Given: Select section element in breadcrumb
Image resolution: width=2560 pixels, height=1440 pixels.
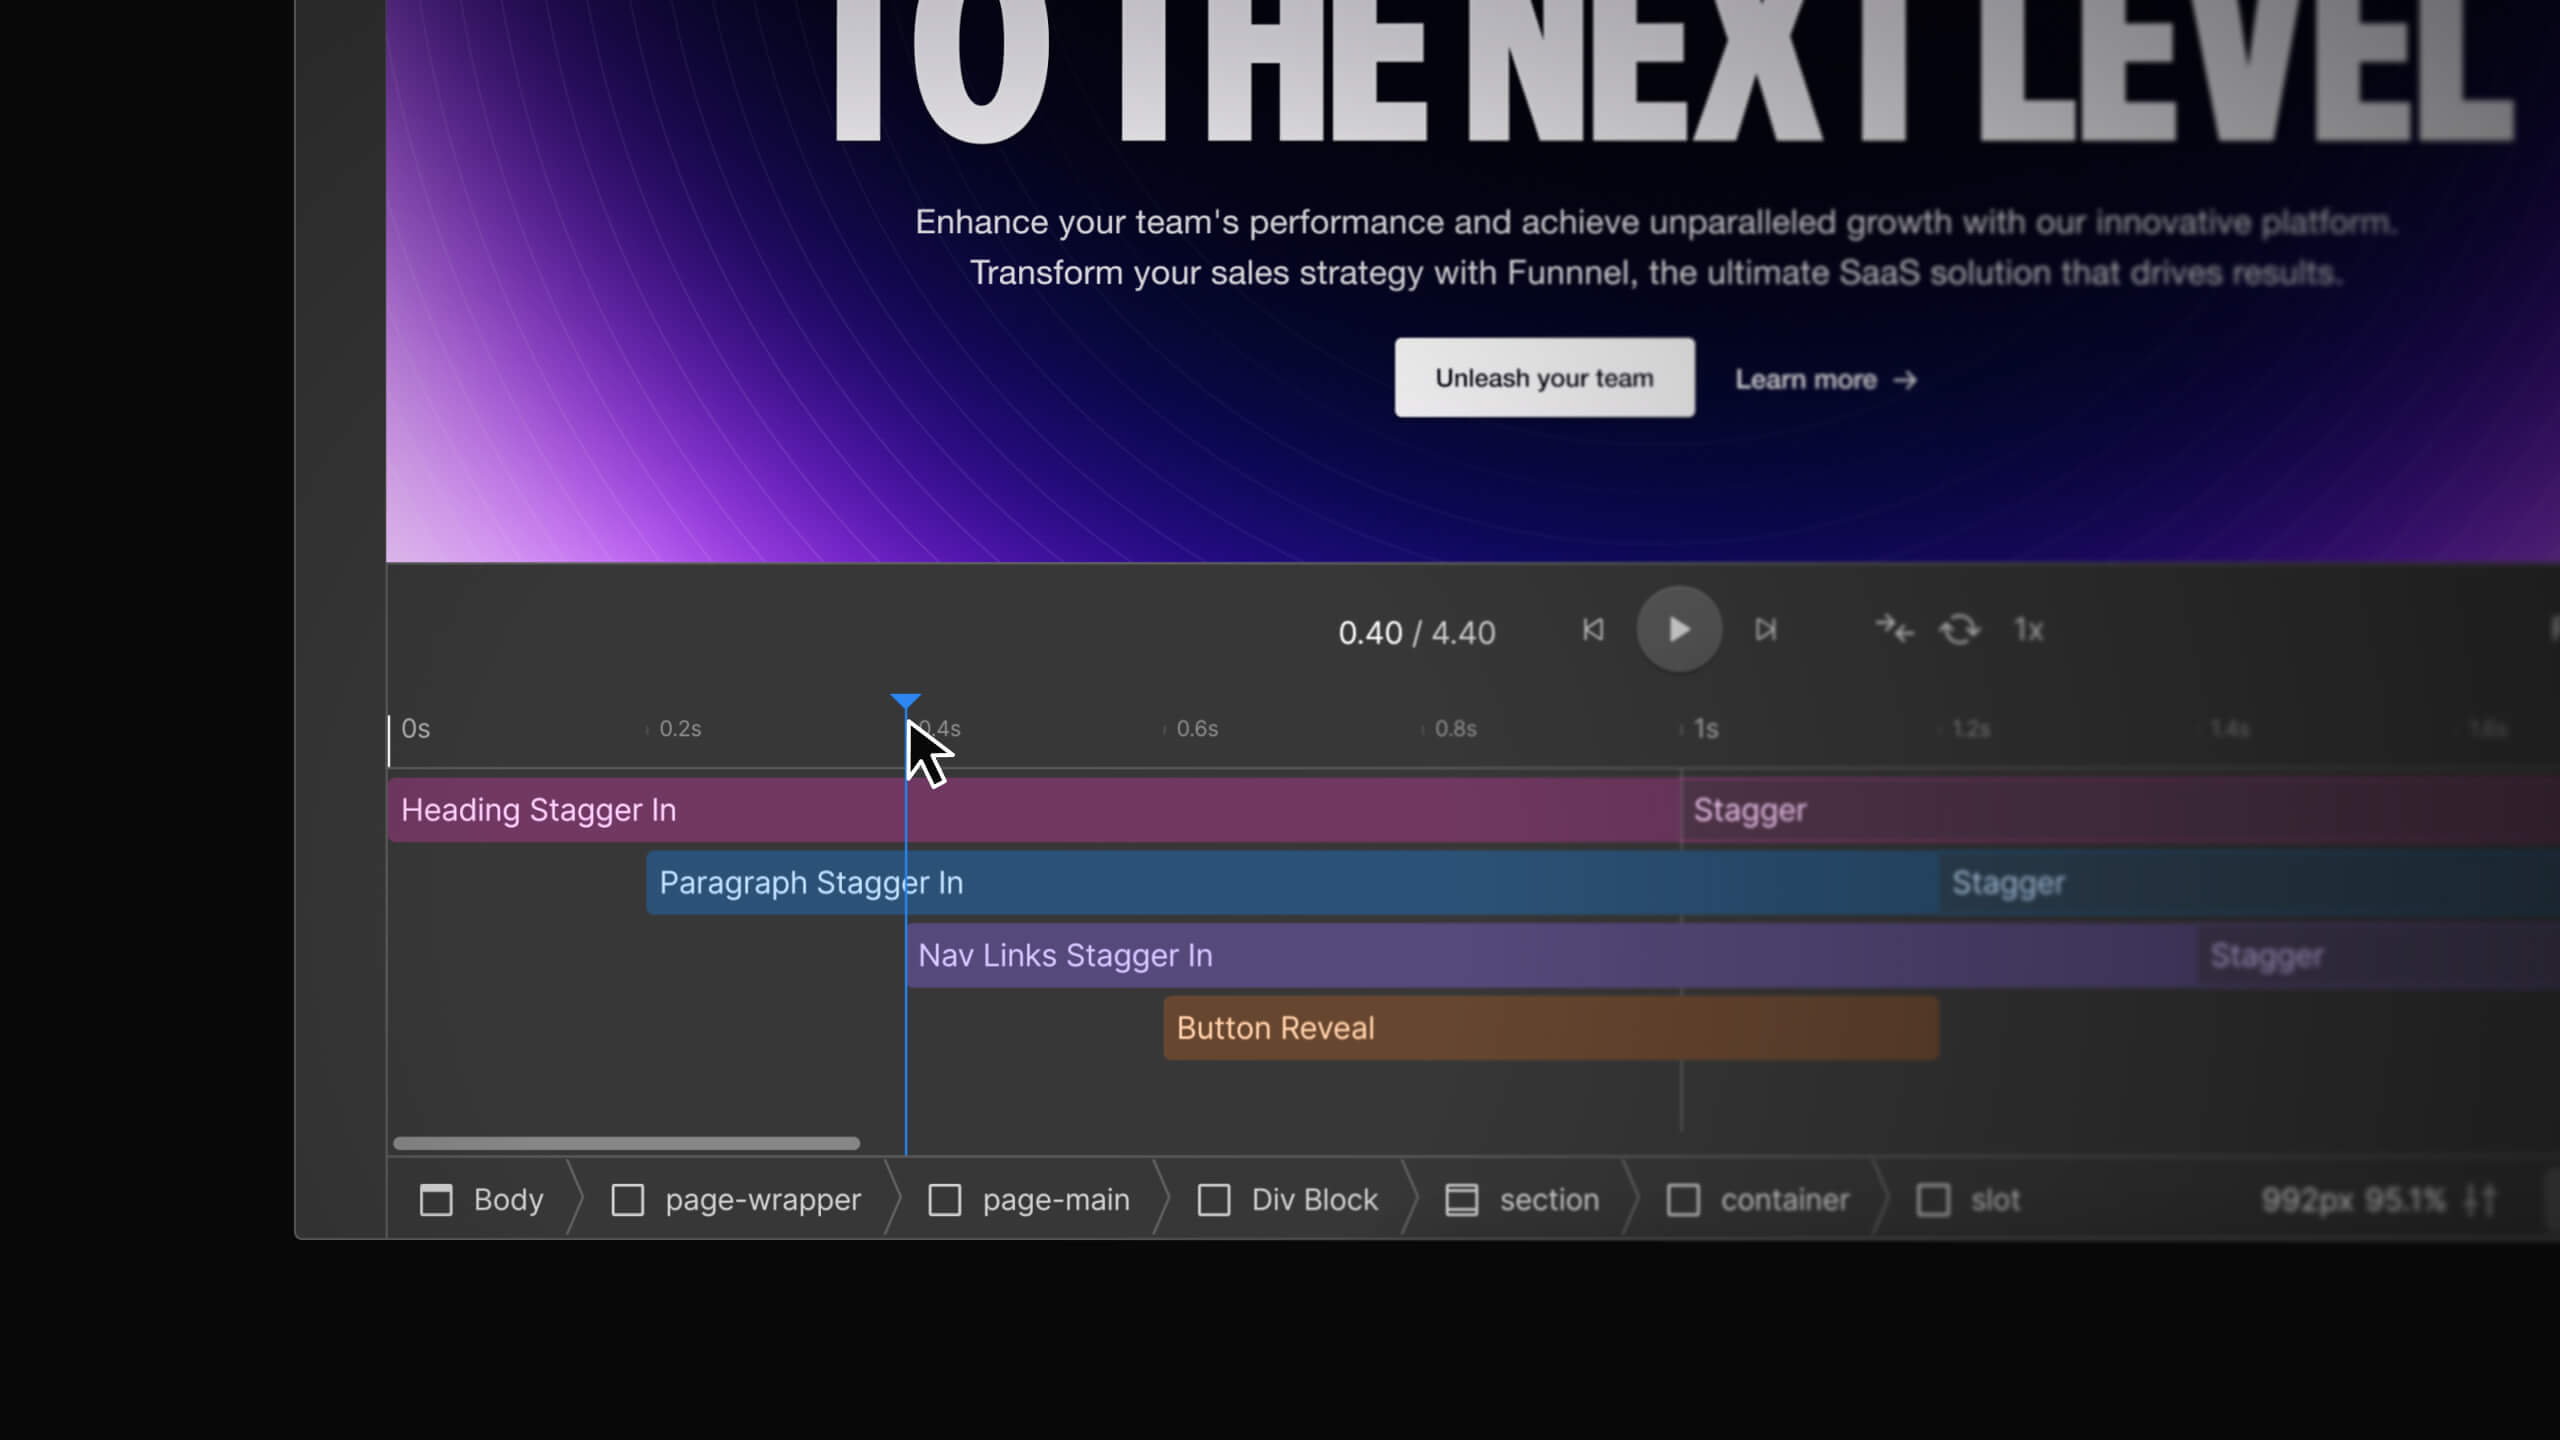Looking at the screenshot, I should point(1522,1199).
